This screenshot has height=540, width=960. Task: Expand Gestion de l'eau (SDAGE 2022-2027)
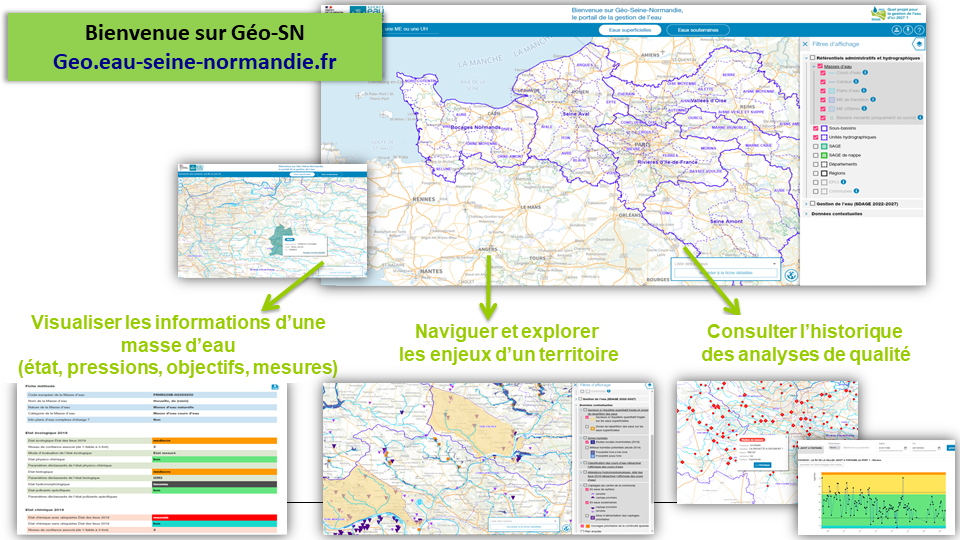806,204
